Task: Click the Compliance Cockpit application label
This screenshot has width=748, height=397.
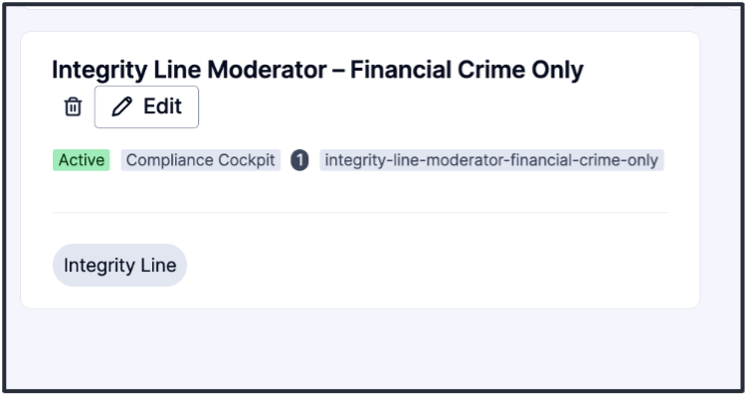Action: [200, 160]
